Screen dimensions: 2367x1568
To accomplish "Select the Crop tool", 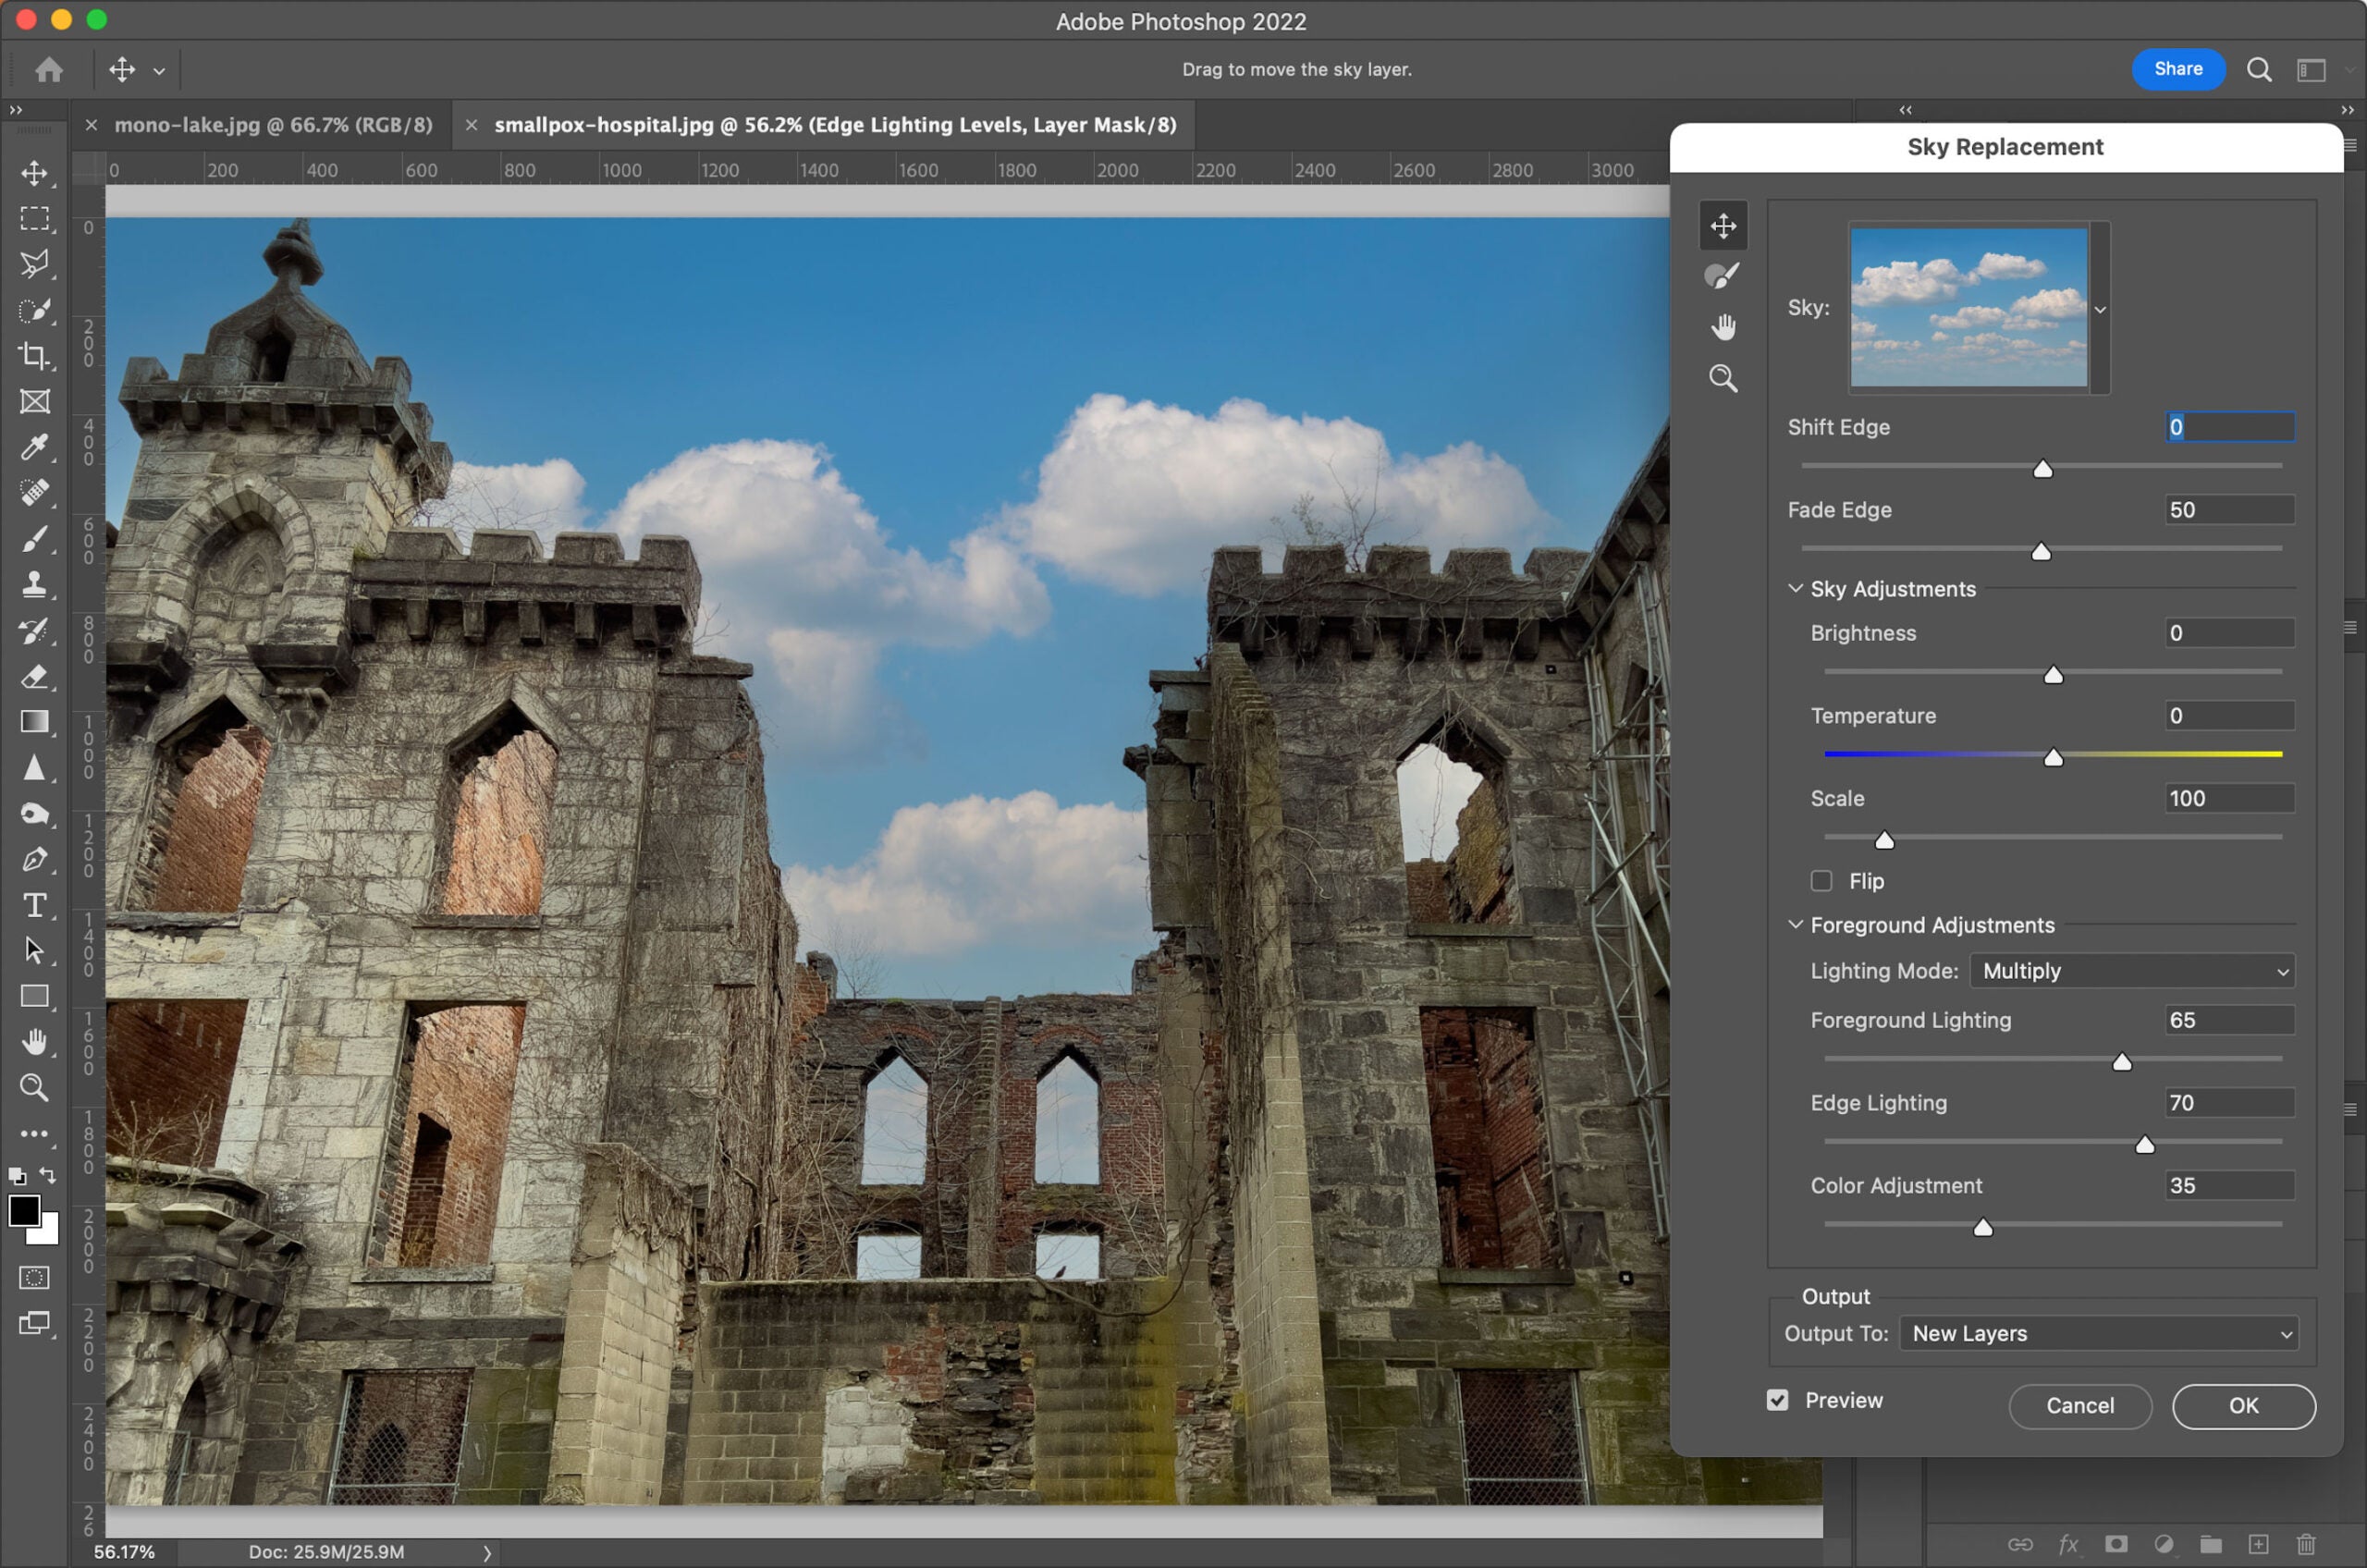I will (x=35, y=356).
